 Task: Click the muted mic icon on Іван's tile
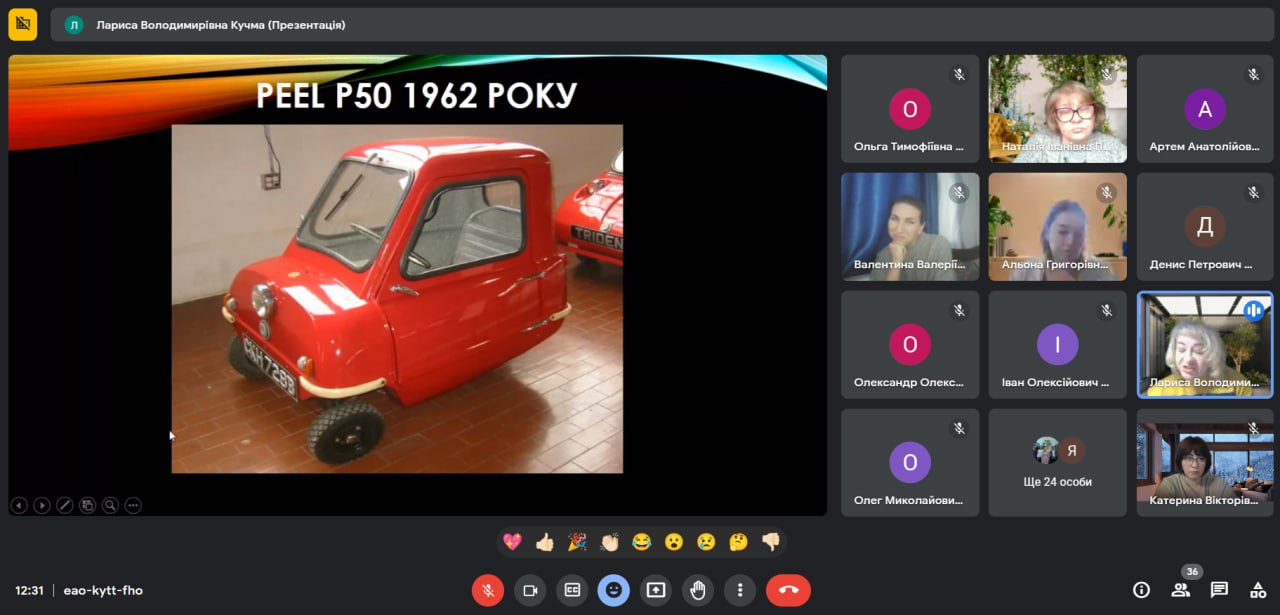(1106, 311)
